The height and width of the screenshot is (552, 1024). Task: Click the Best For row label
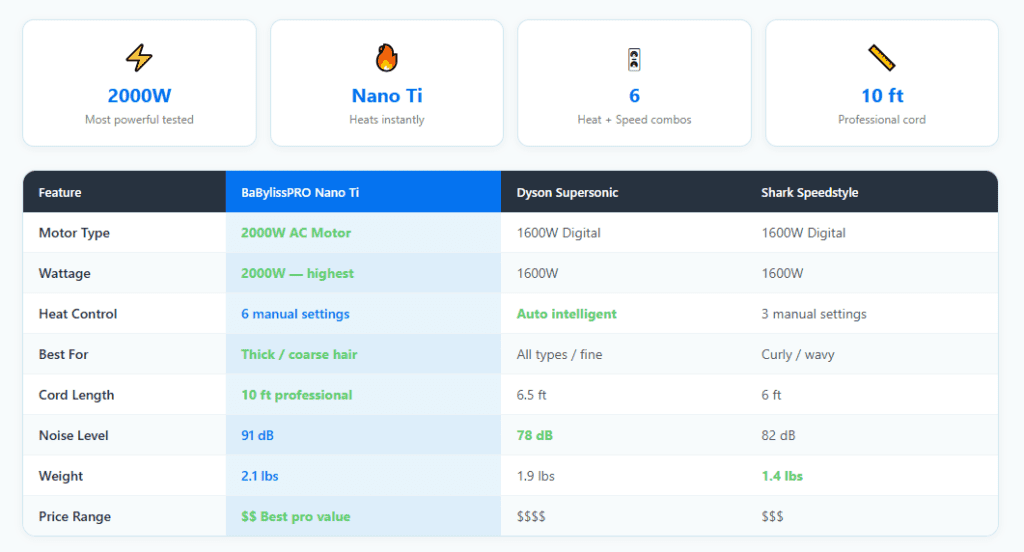click(63, 354)
